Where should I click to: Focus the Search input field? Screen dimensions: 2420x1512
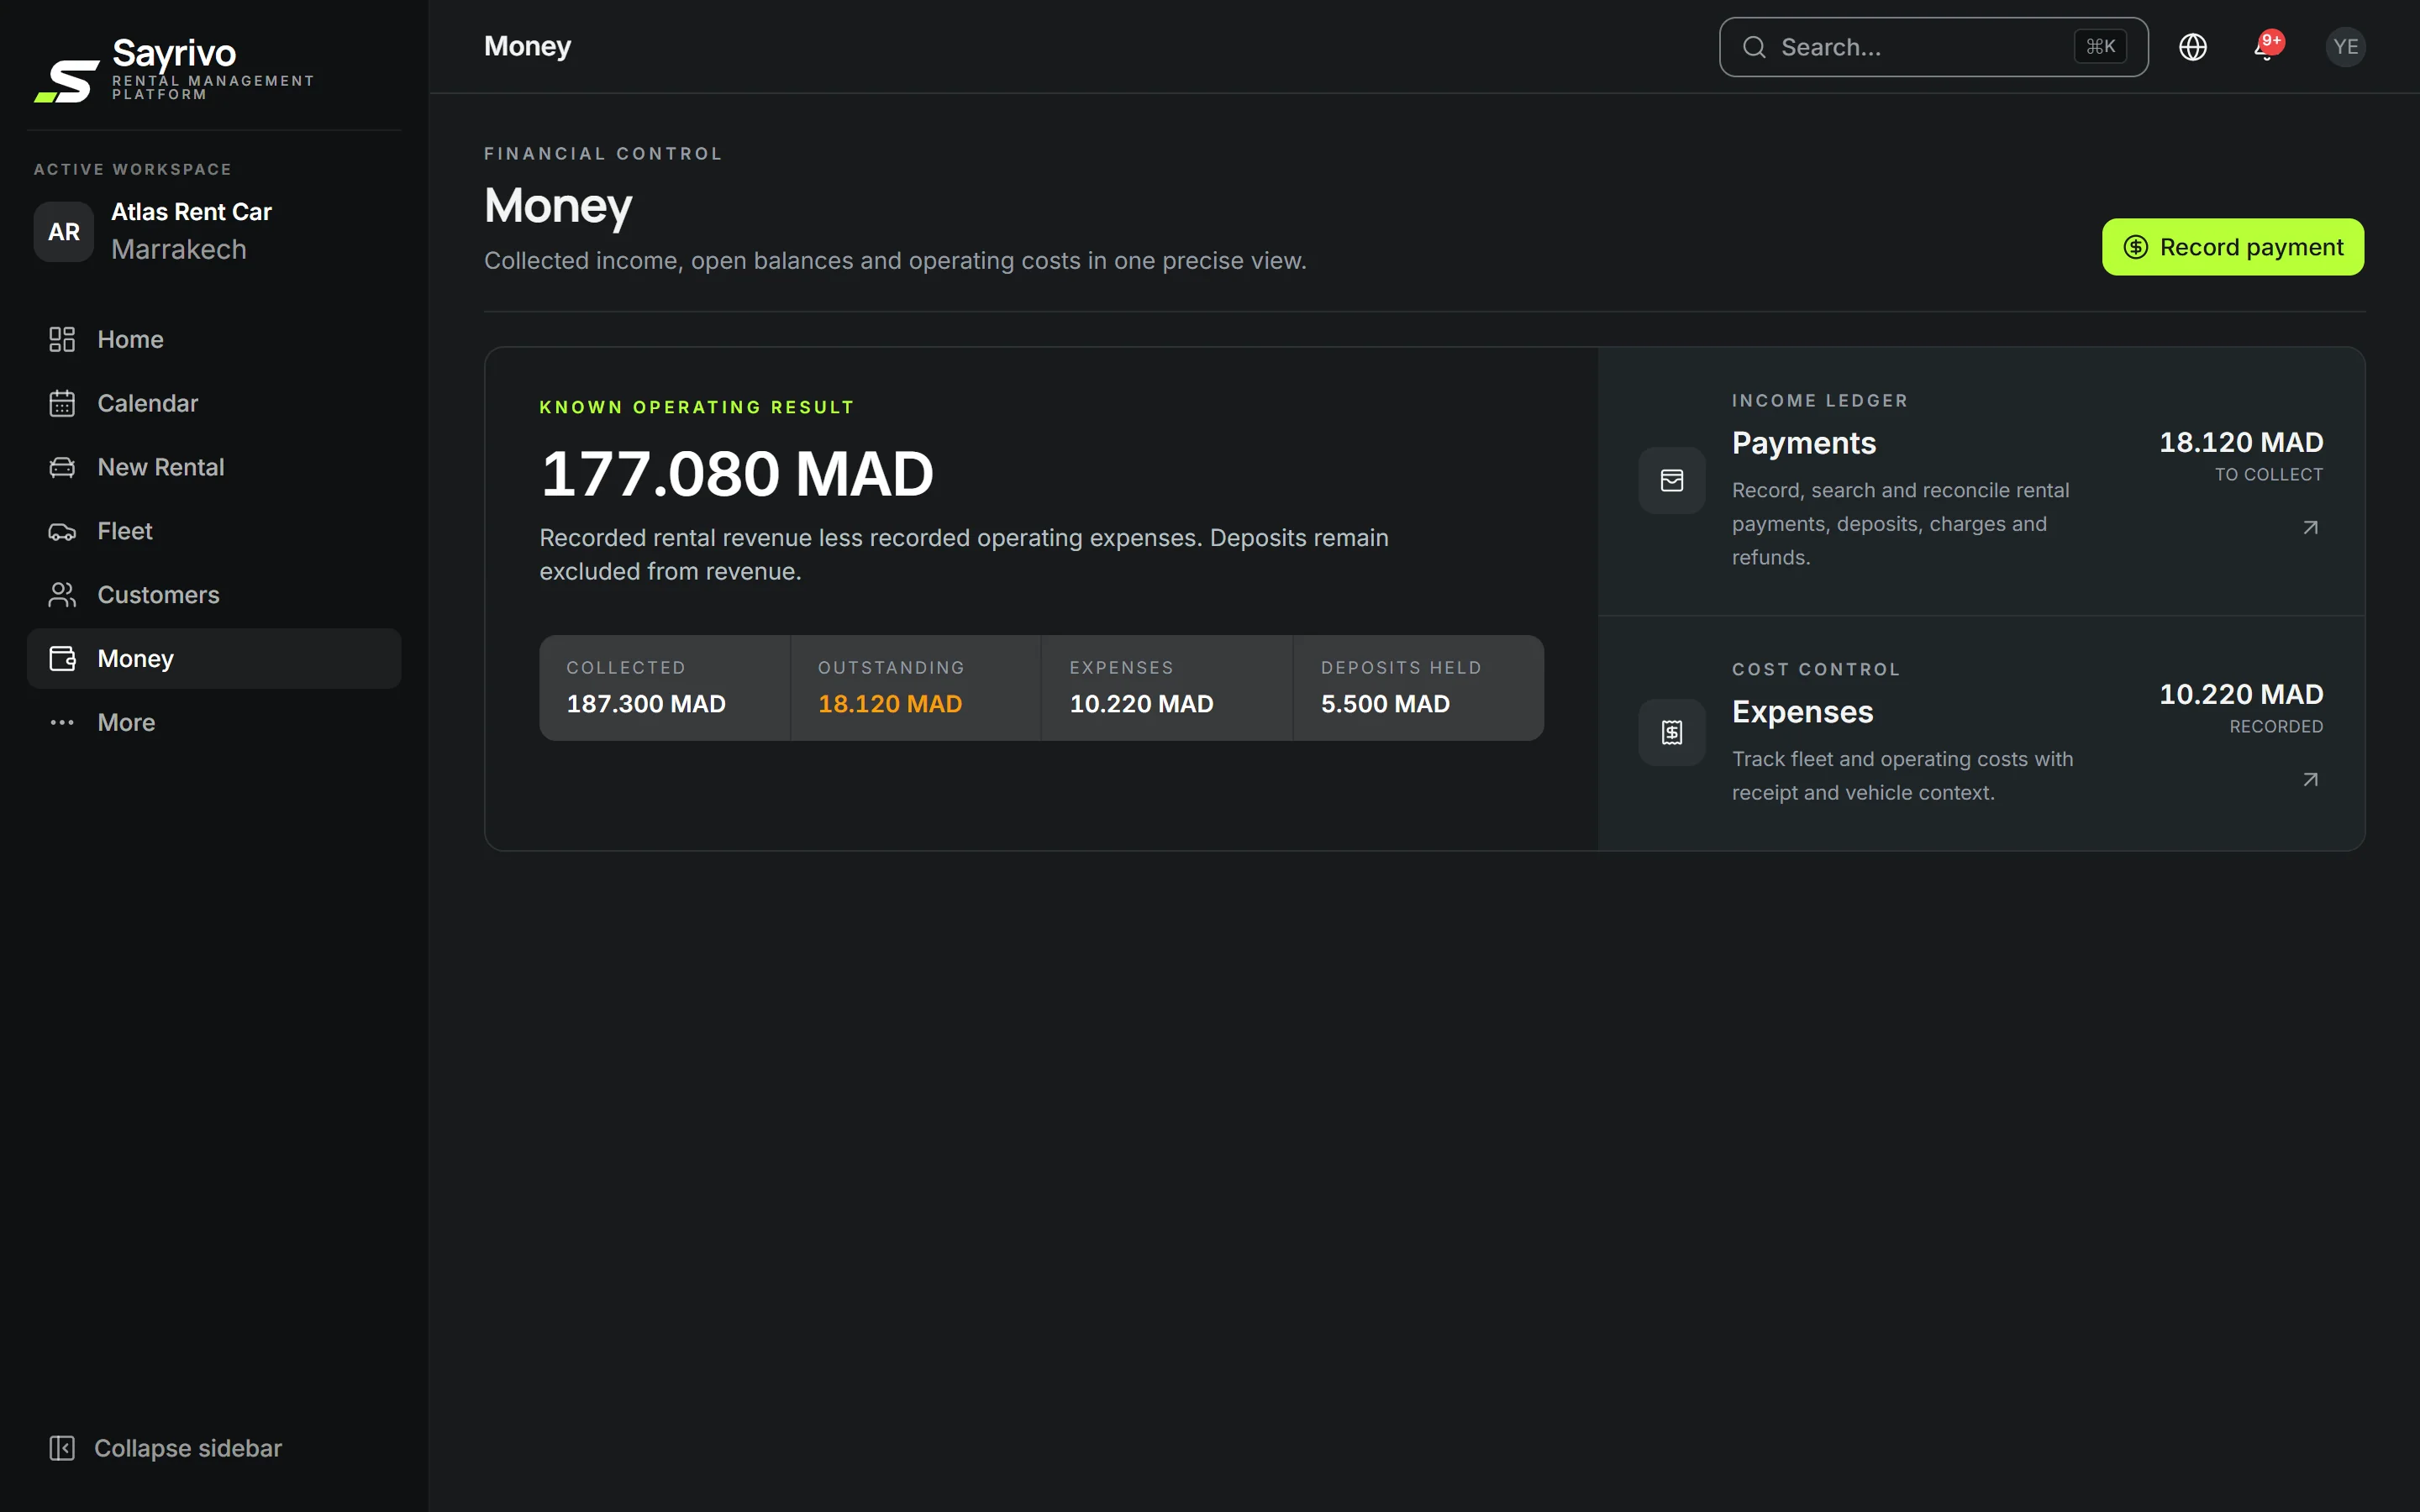pos(1934,47)
